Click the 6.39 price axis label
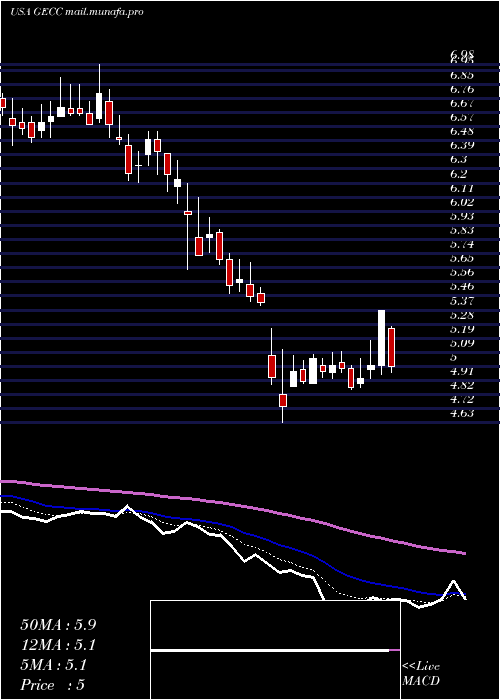 (x=462, y=146)
